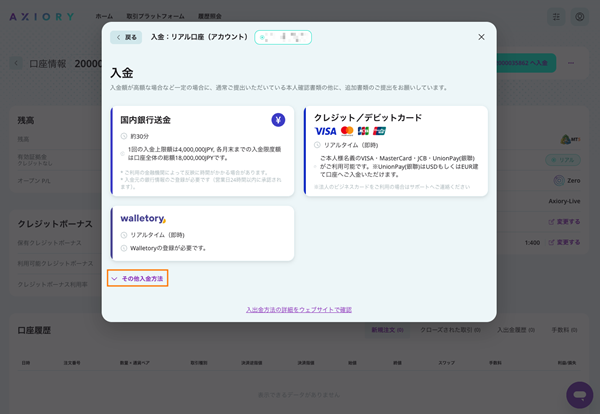This screenshot has height=414, width=600.
Task: Click the clock icon beside 約30分
Action: [x=124, y=136]
